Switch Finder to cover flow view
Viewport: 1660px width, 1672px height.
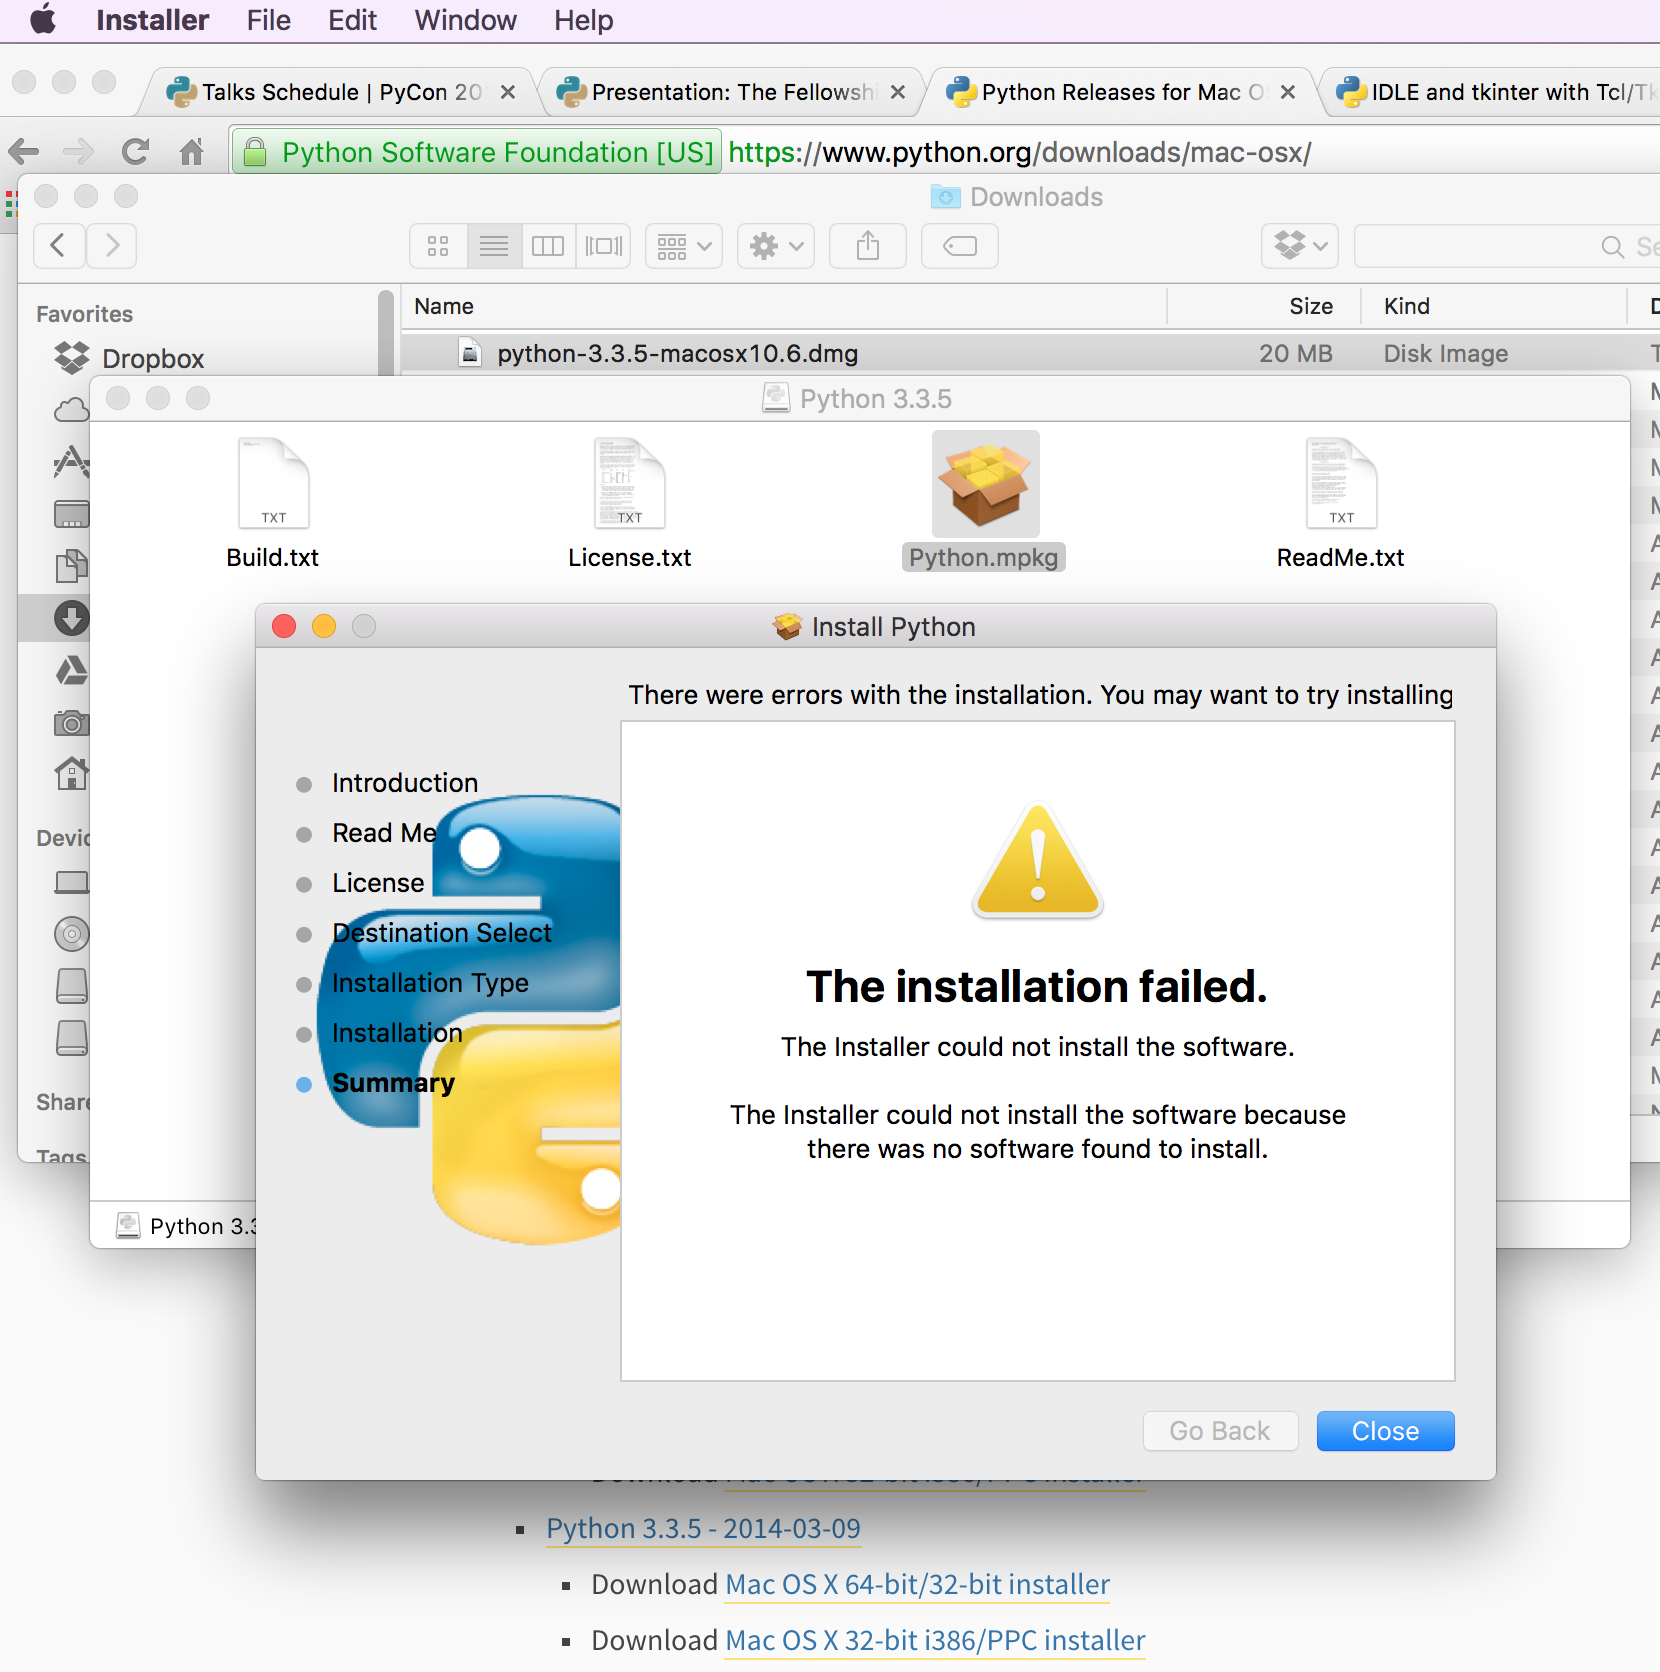point(604,246)
